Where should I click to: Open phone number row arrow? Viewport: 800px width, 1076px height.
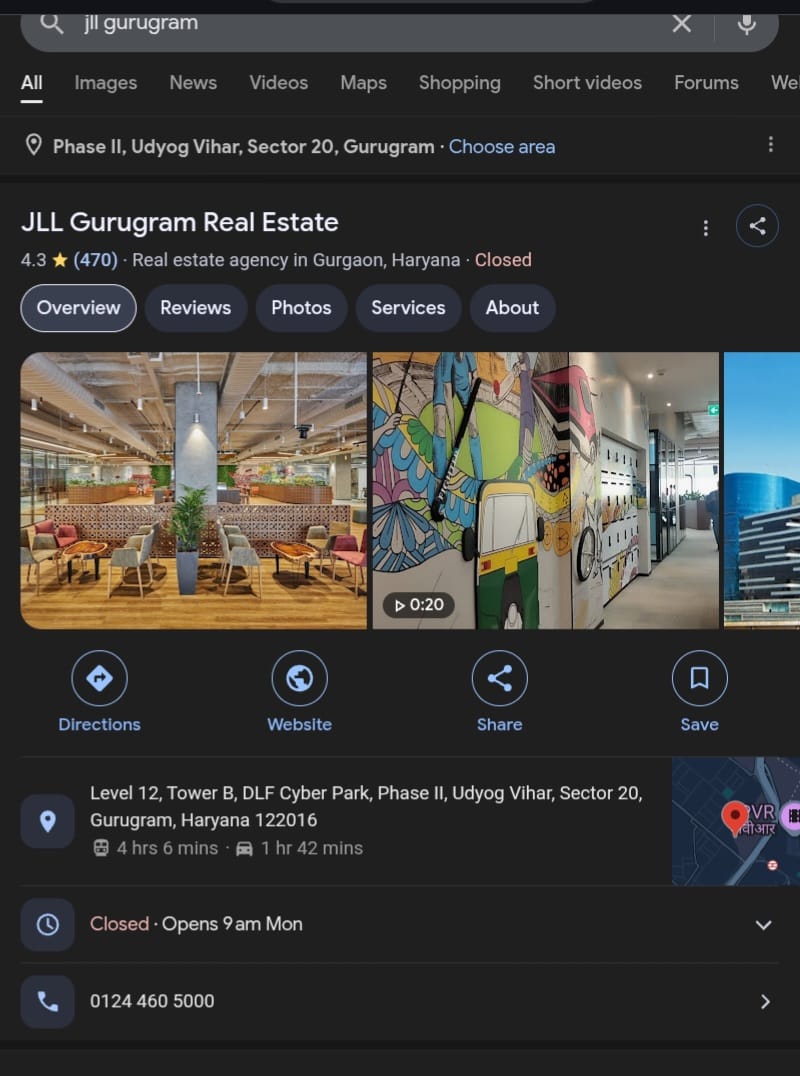[765, 1002]
